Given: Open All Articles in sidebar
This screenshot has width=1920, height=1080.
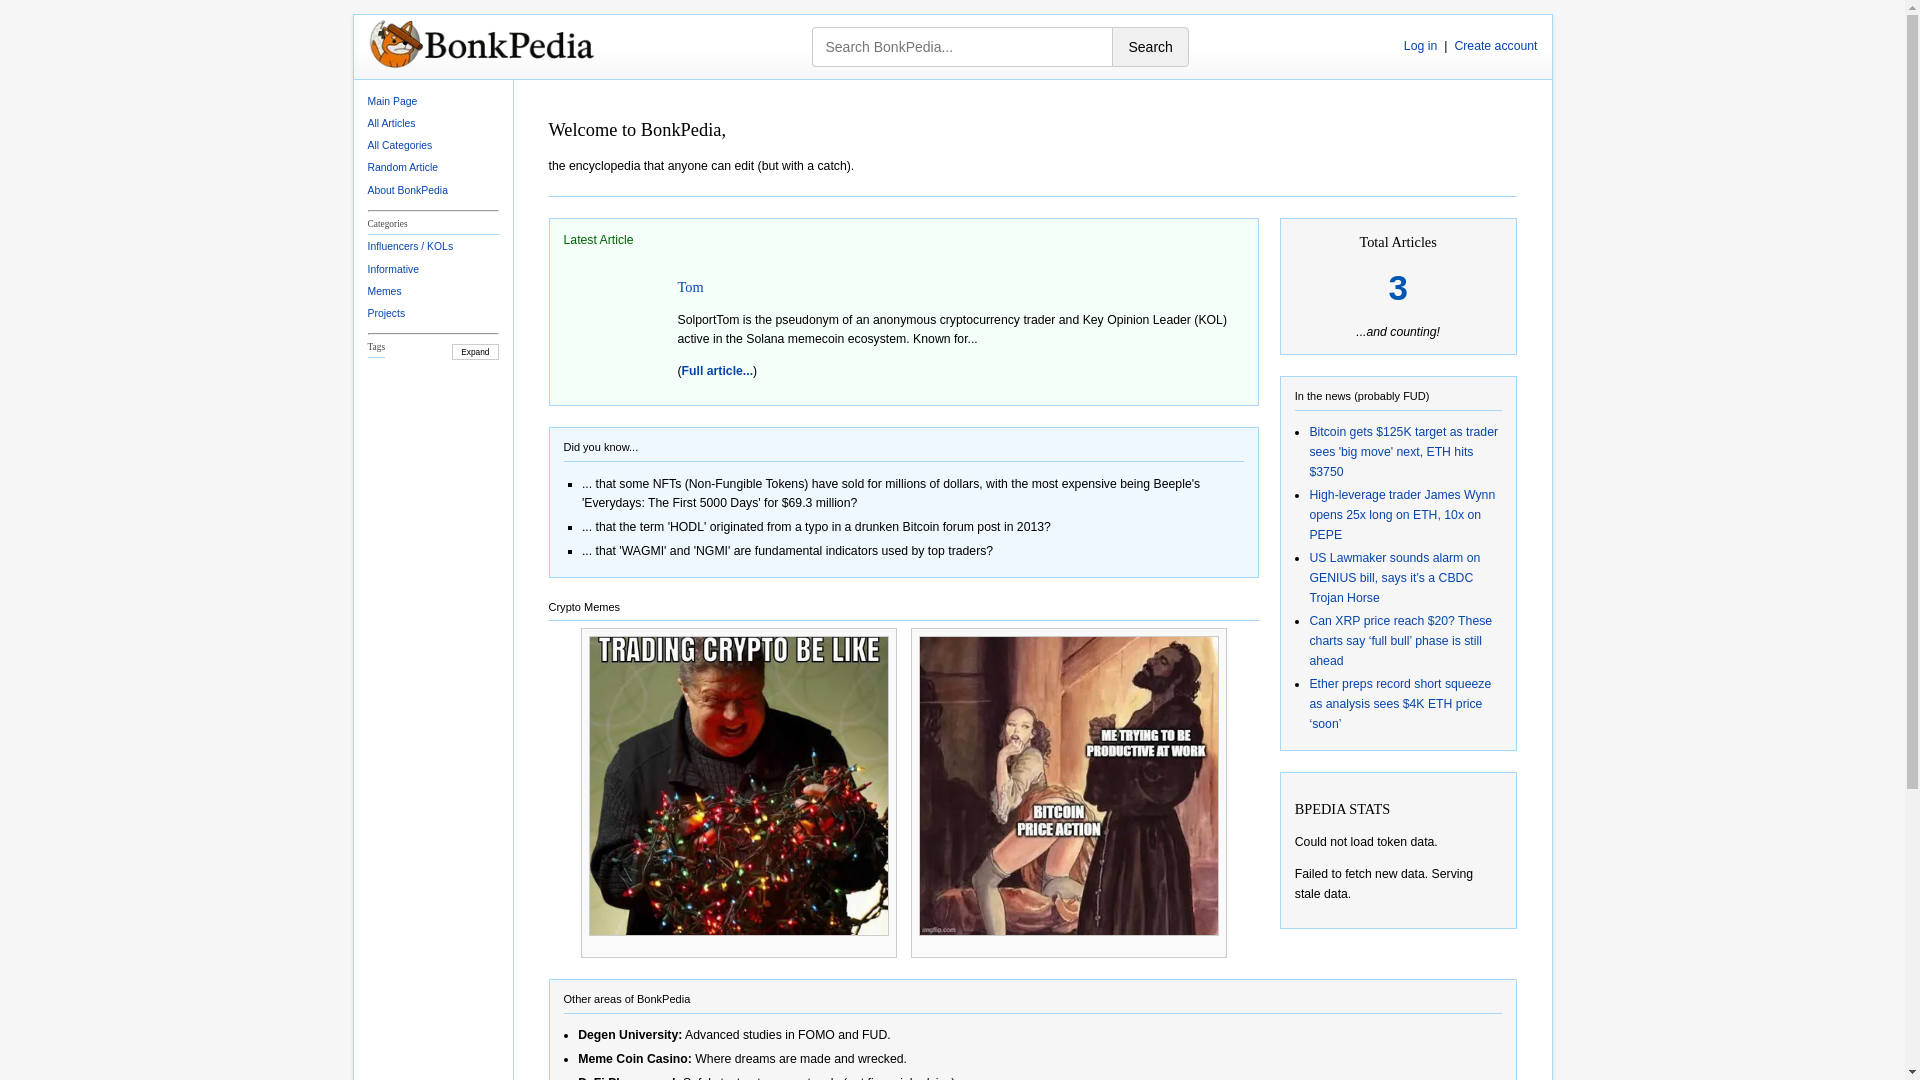Looking at the screenshot, I should tap(391, 123).
